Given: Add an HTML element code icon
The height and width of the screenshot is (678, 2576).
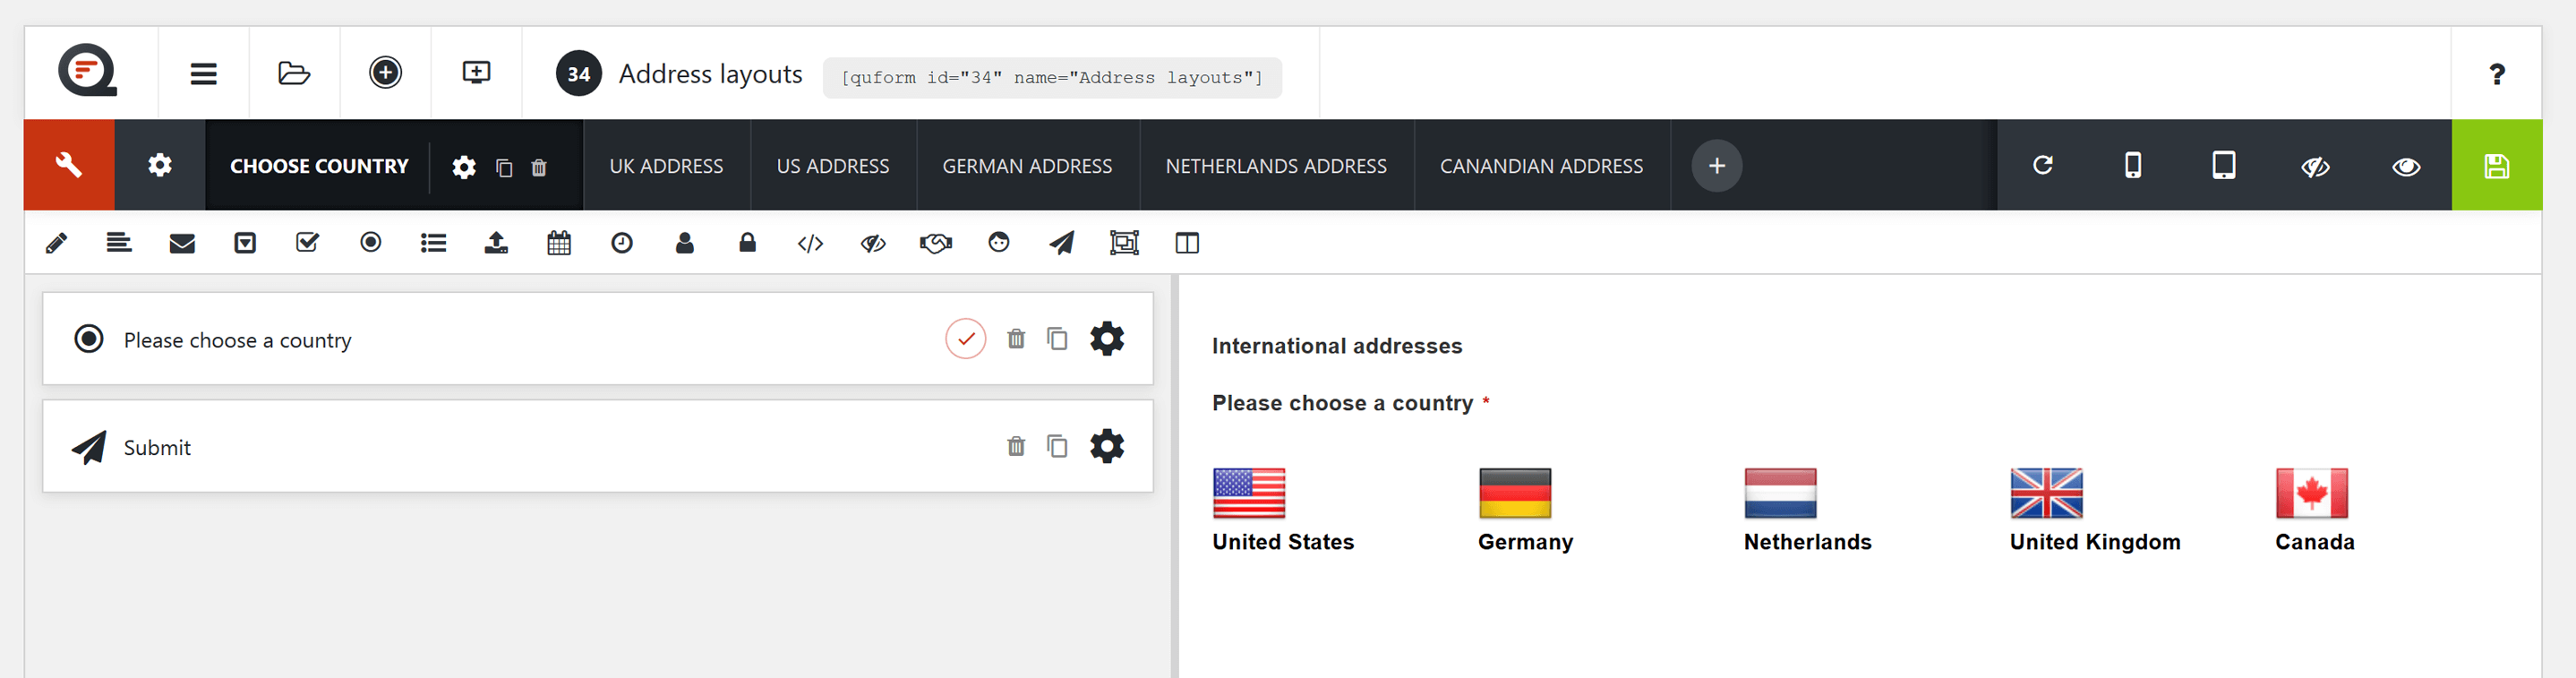Looking at the screenshot, I should pos(810,243).
